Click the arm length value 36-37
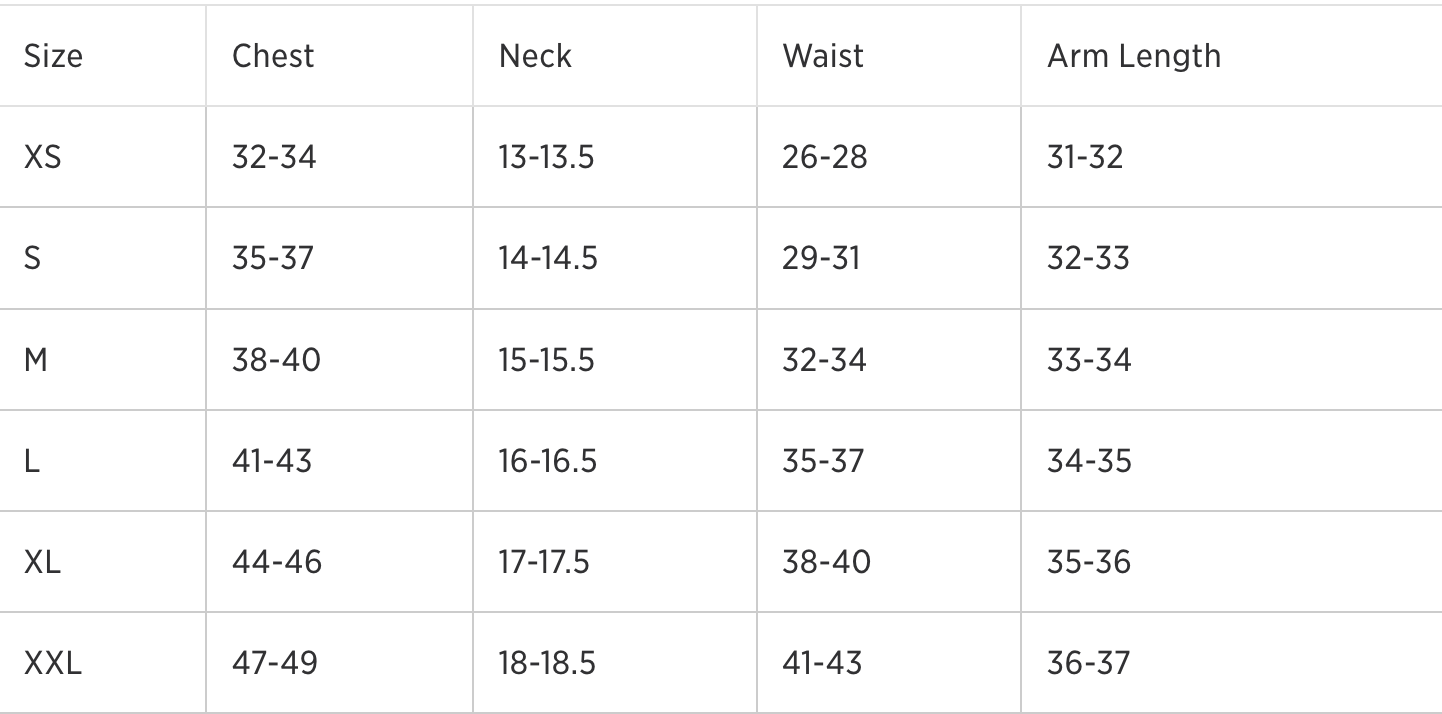 click(1088, 662)
